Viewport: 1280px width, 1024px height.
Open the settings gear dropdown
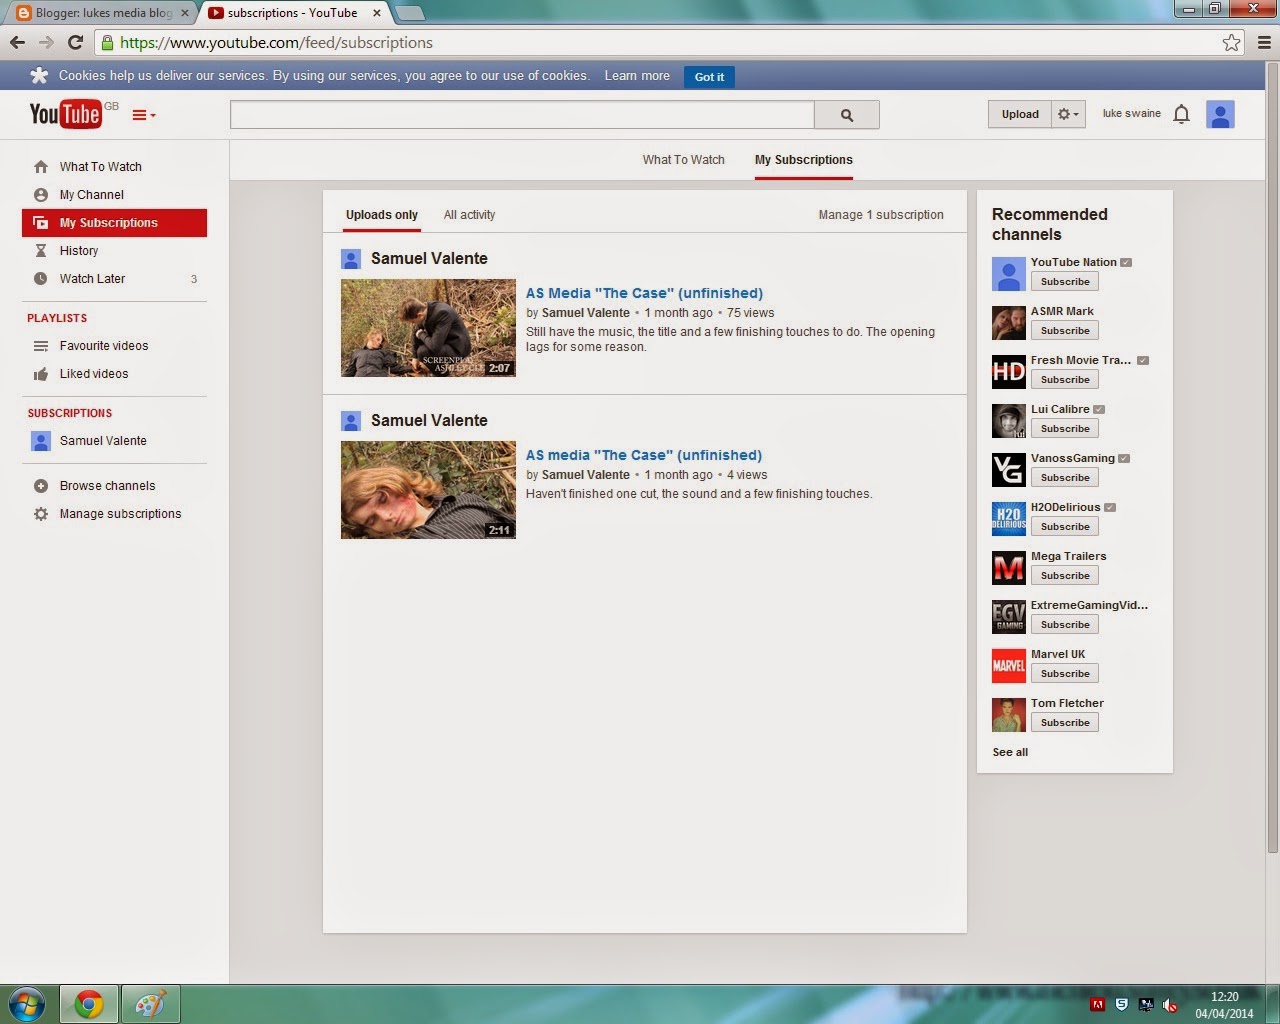coord(1068,114)
